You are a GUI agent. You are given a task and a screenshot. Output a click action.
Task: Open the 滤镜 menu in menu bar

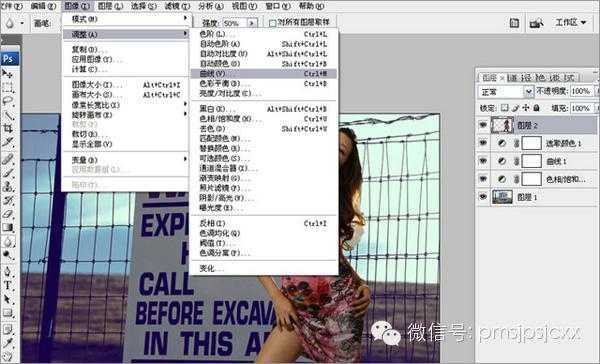click(177, 6)
